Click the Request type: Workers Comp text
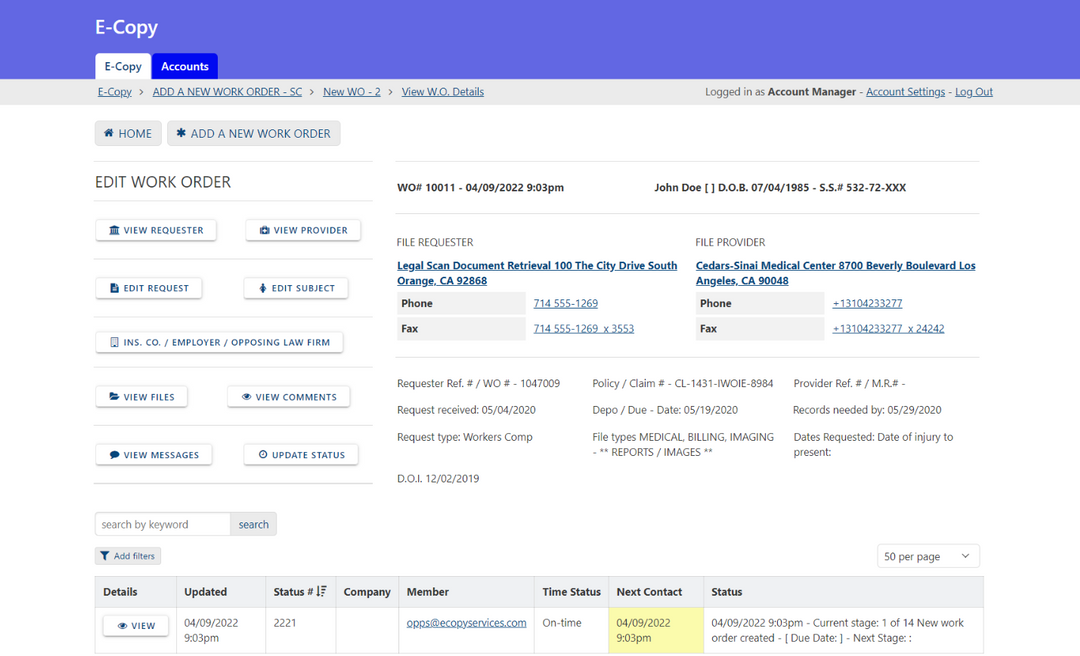 pyautogui.click(x=465, y=437)
